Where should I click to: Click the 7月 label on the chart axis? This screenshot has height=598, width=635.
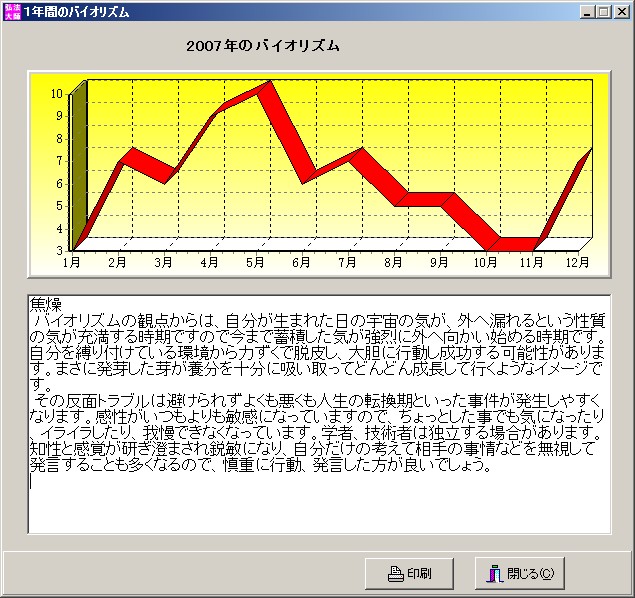tap(347, 262)
